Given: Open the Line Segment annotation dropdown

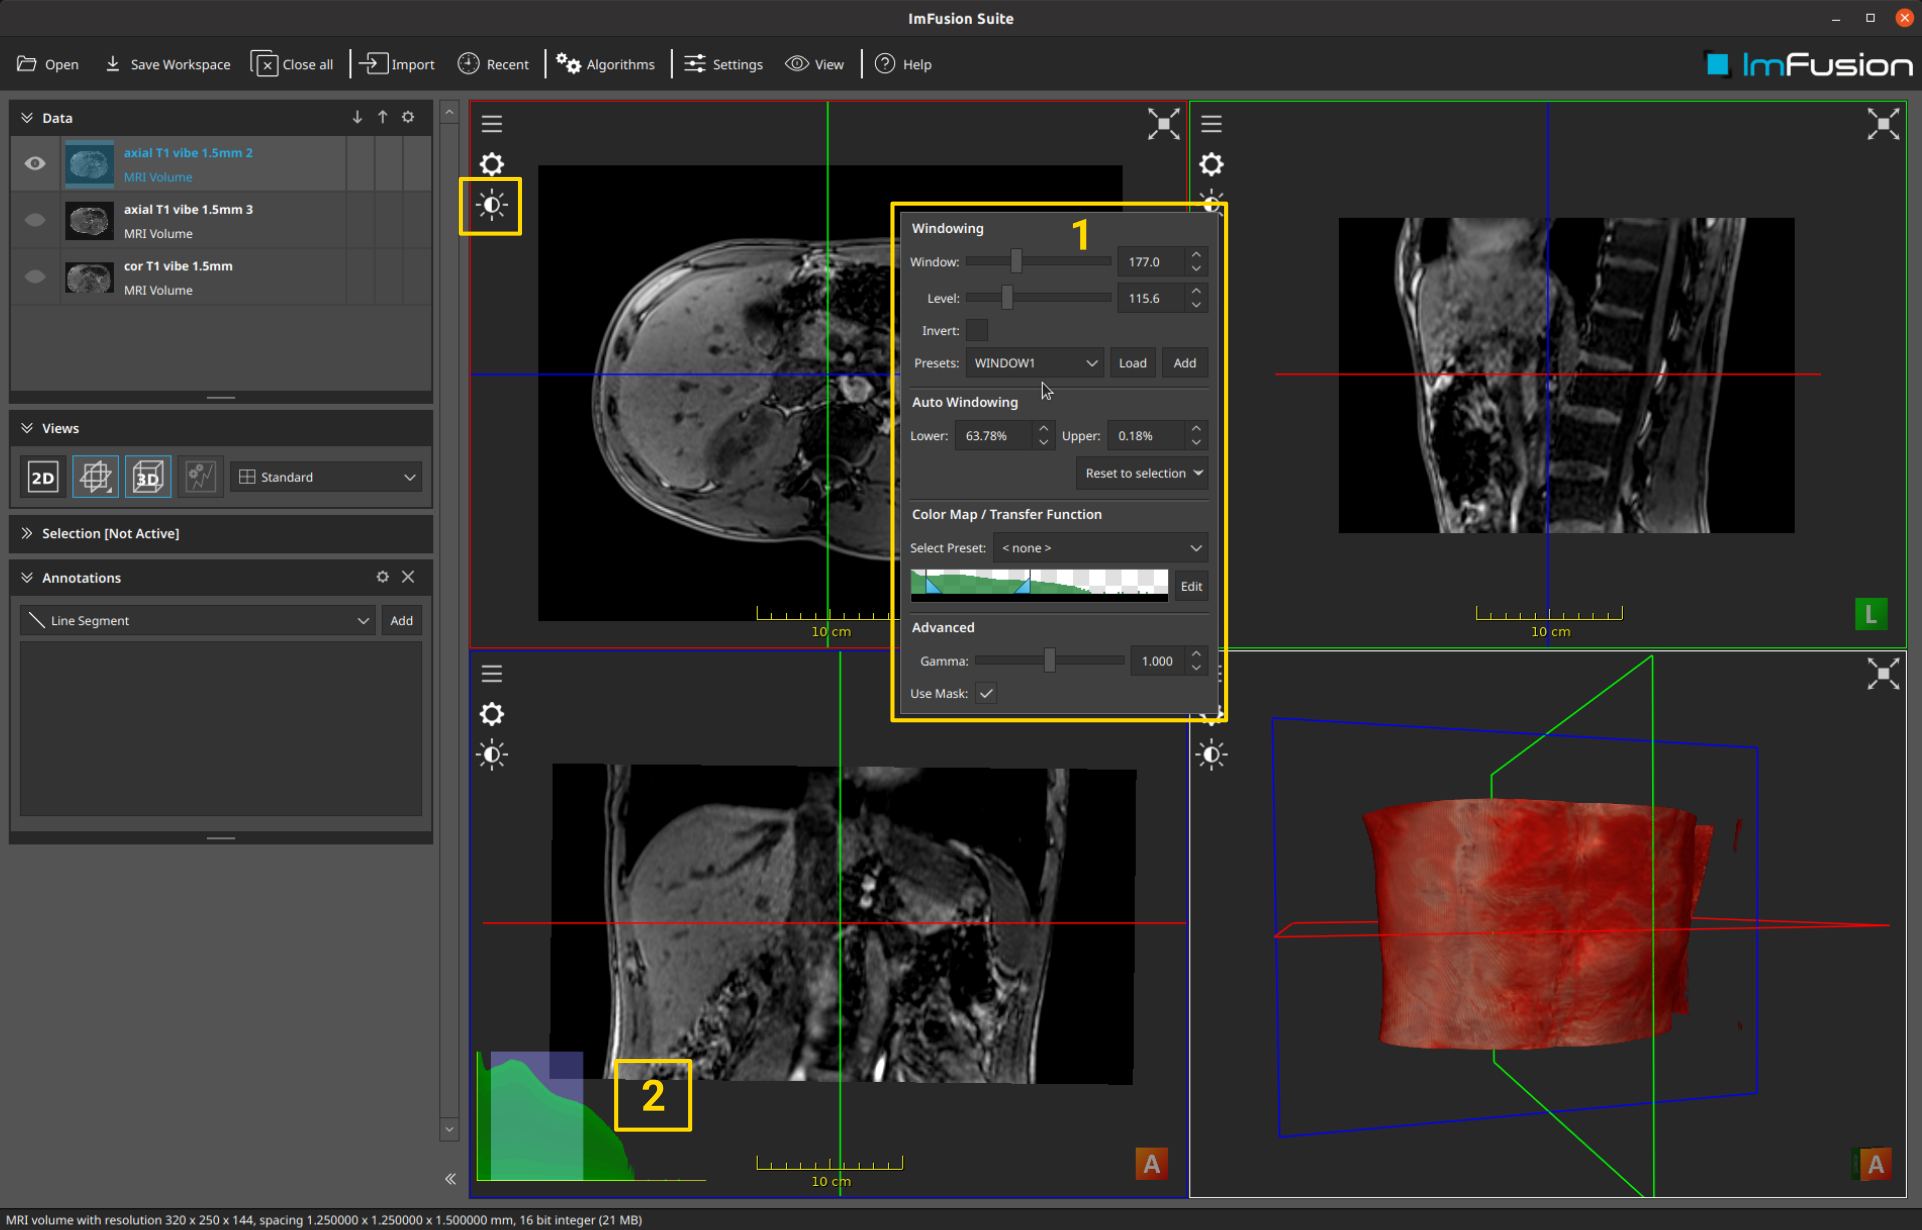Looking at the screenshot, I should [x=197, y=621].
